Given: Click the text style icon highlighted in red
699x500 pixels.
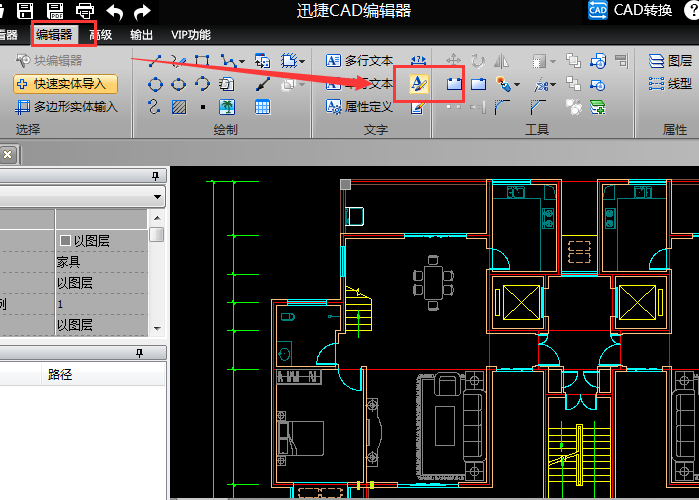Looking at the screenshot, I should tap(419, 83).
